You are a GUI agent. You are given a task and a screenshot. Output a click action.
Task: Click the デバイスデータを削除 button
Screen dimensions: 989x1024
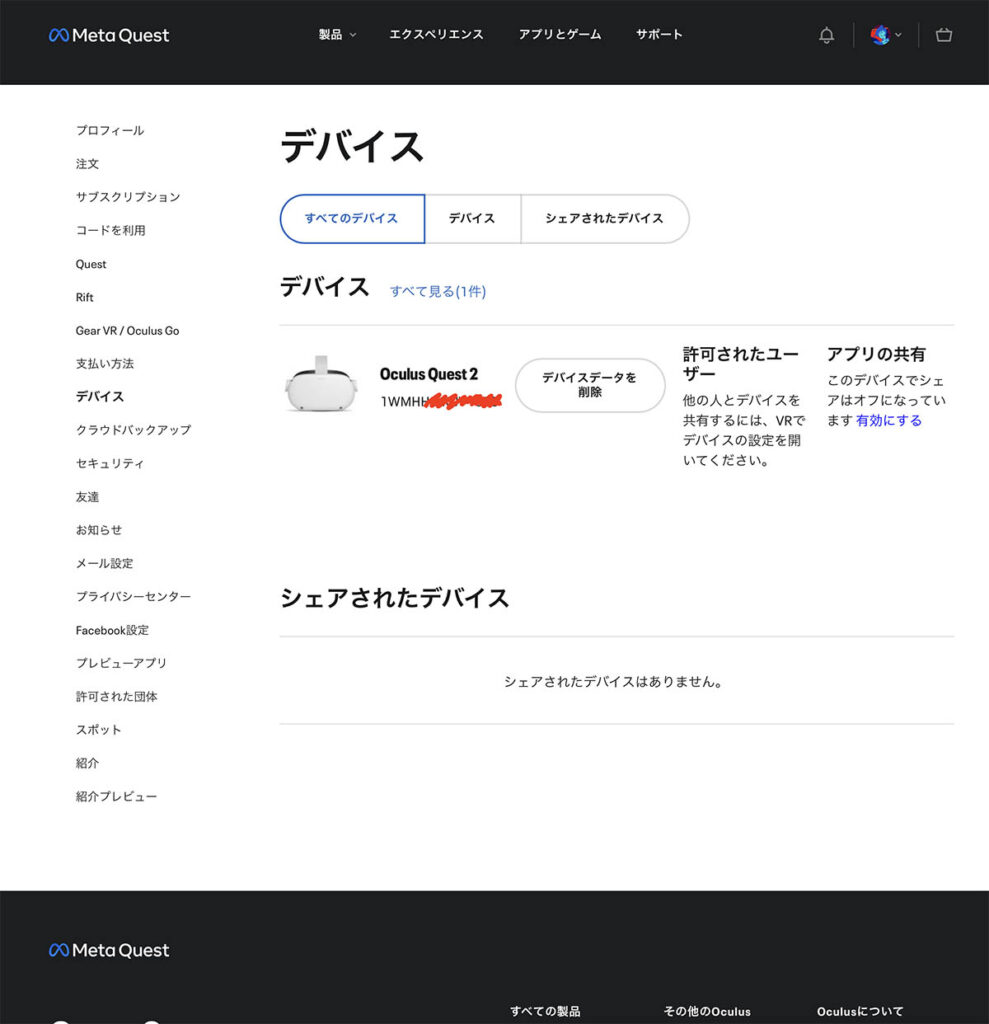tap(589, 385)
